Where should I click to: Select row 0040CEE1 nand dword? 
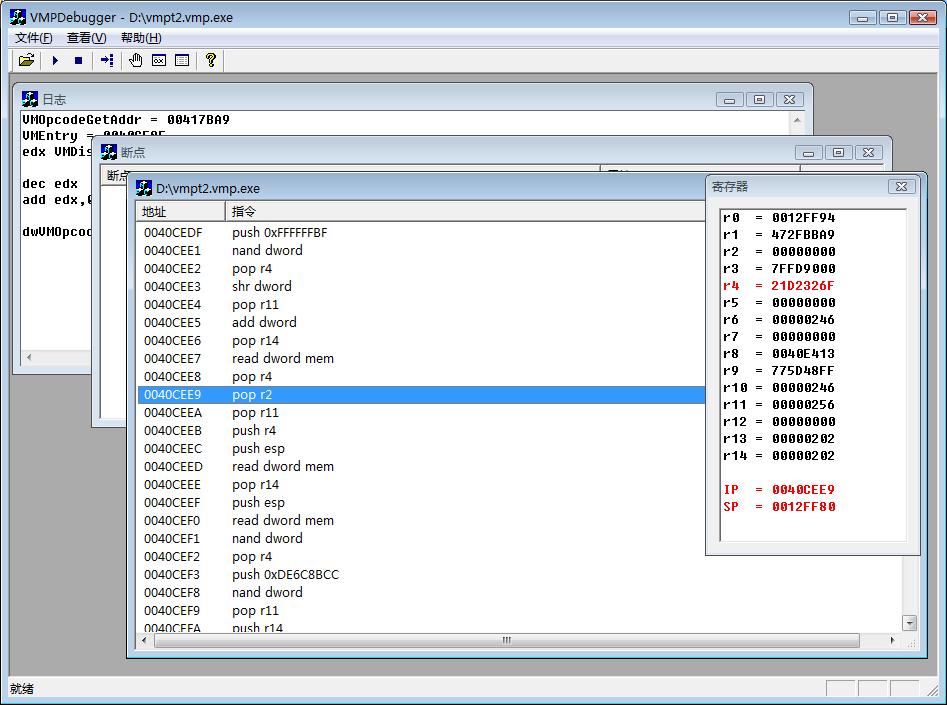point(422,250)
